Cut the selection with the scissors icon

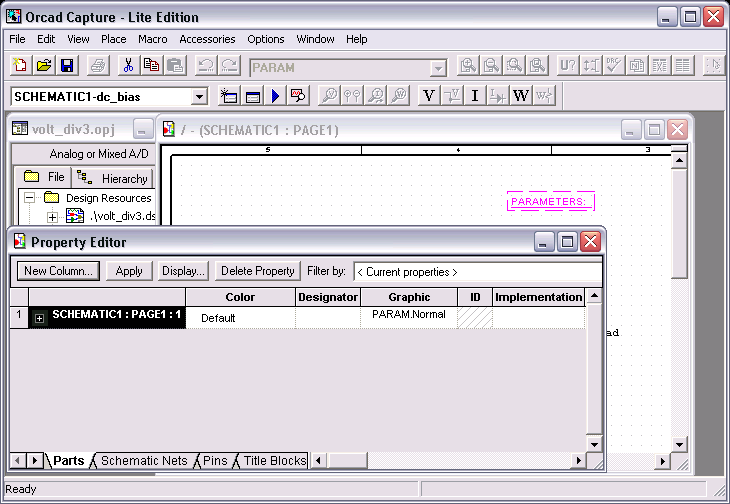click(x=128, y=66)
